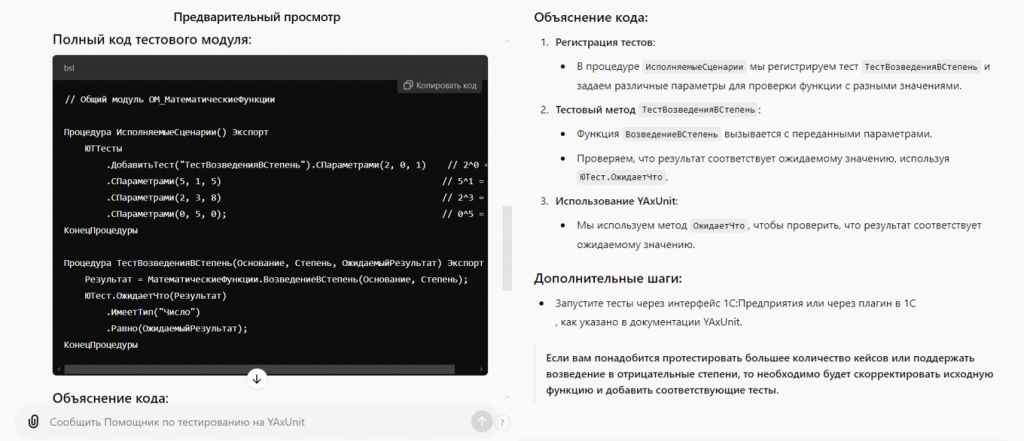
Task: Click code line .Равно(ОжидаемыйРезультат);
Action: point(177,329)
